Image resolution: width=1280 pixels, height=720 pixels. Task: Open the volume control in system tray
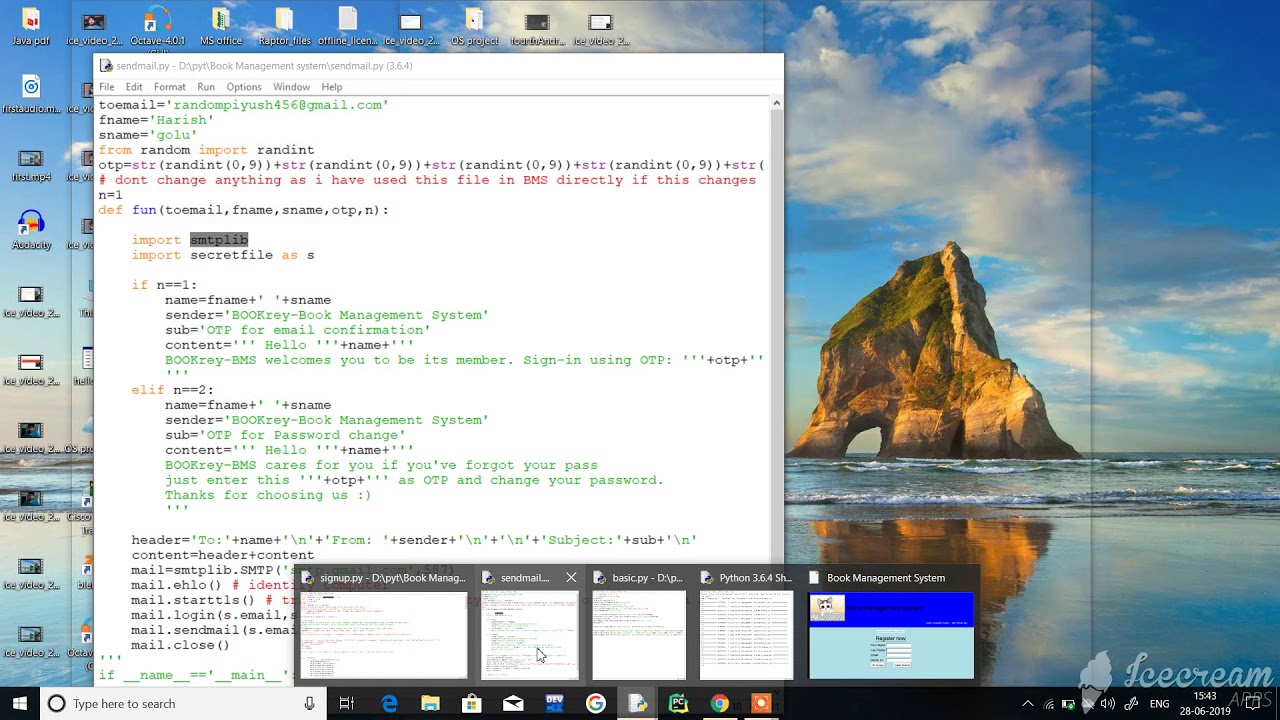[1107, 704]
